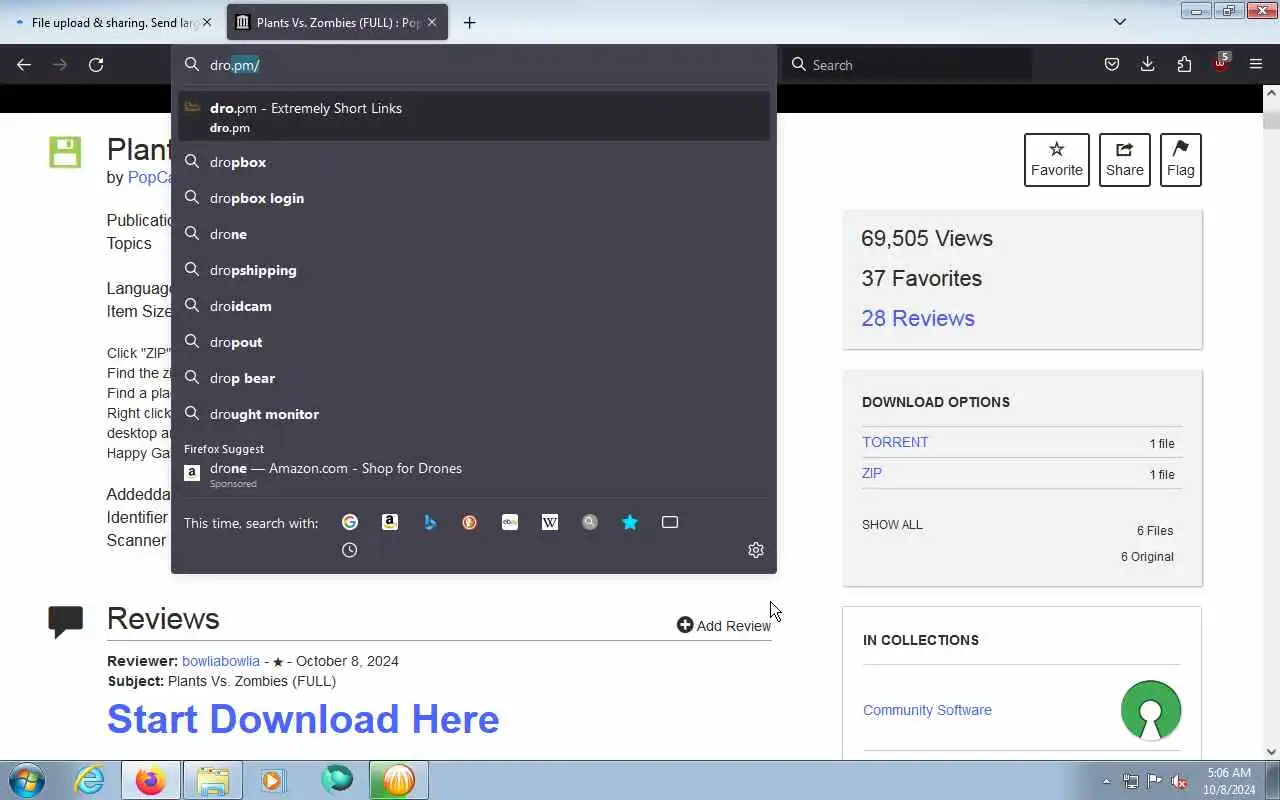The height and width of the screenshot is (800, 1280).
Task: Open the Pocket save icon
Action: pyautogui.click(x=1111, y=65)
